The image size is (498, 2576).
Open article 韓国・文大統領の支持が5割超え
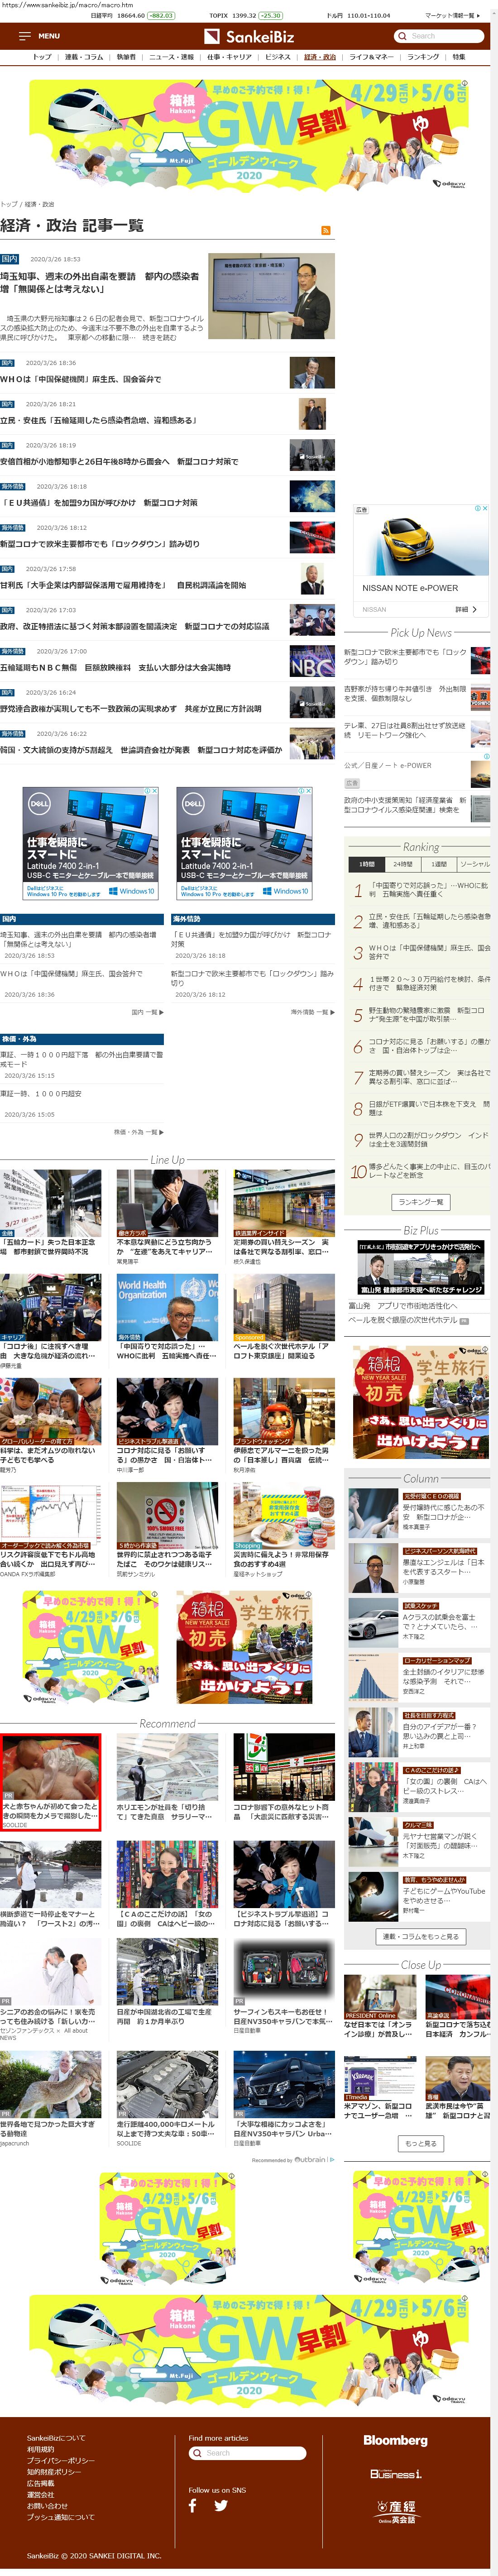coord(141,750)
